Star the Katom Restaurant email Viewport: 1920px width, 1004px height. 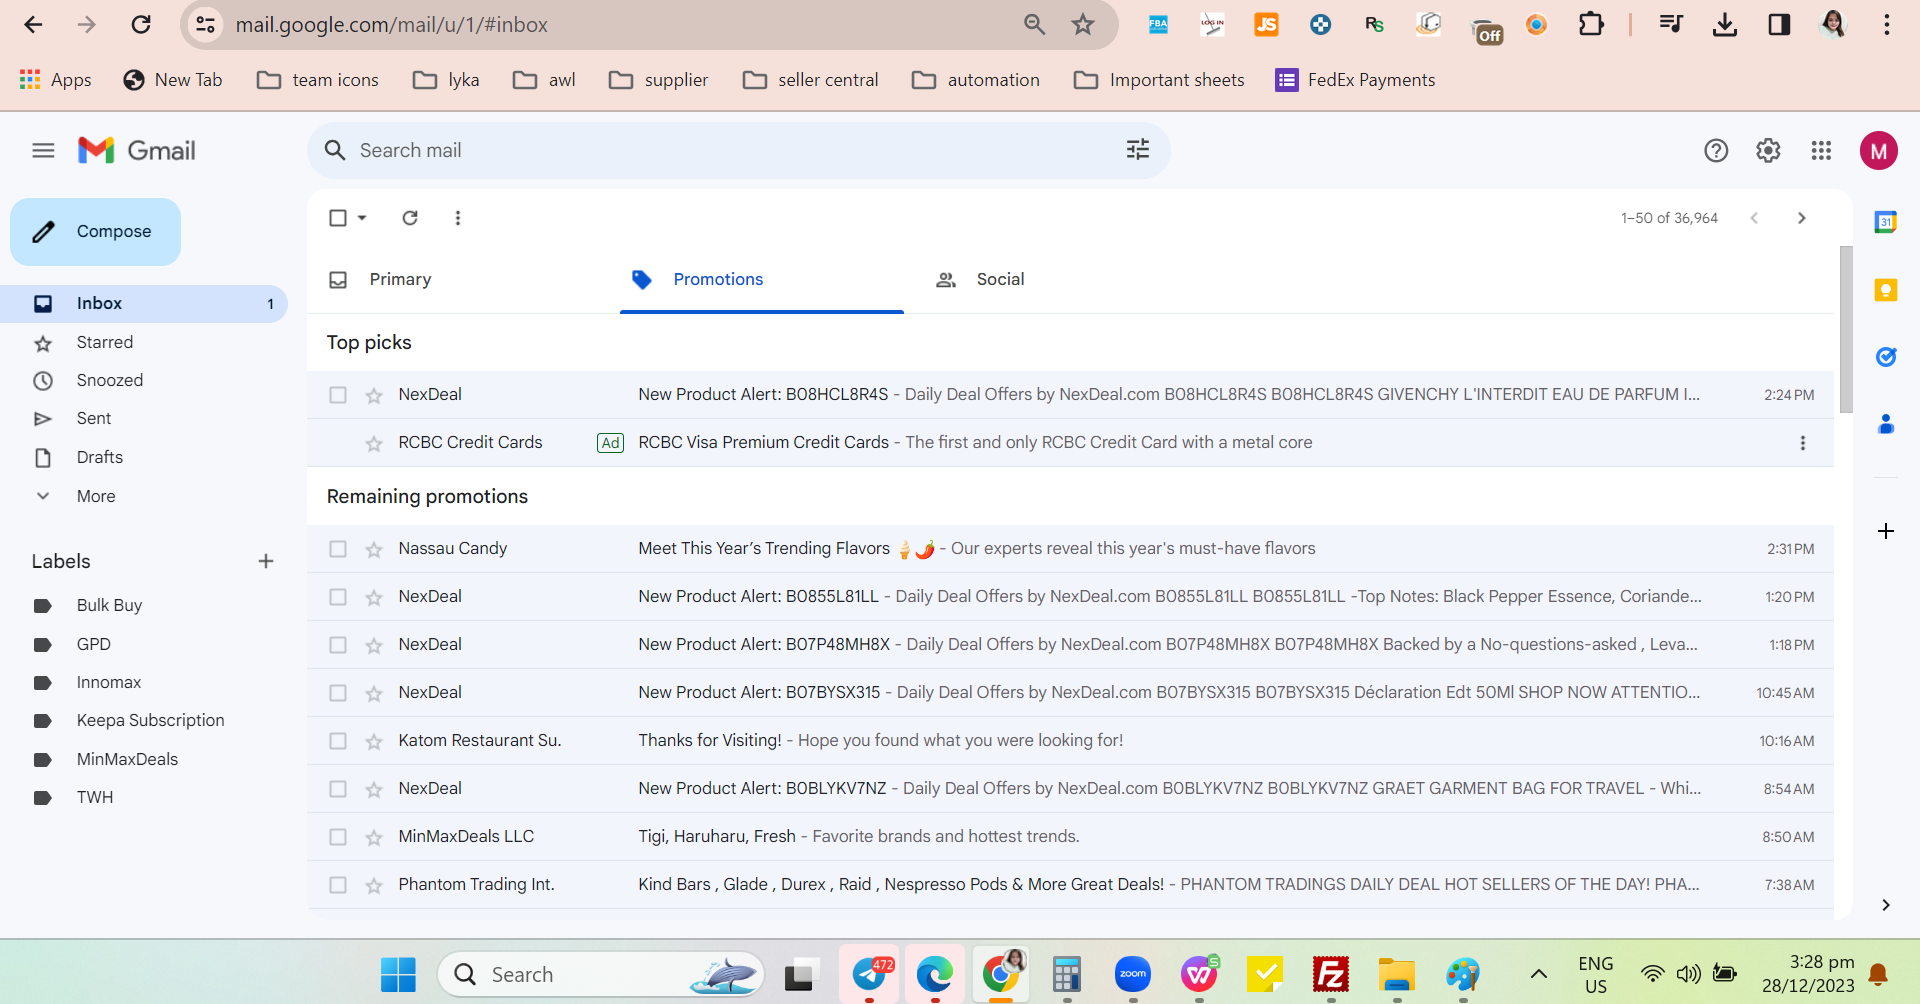374,741
